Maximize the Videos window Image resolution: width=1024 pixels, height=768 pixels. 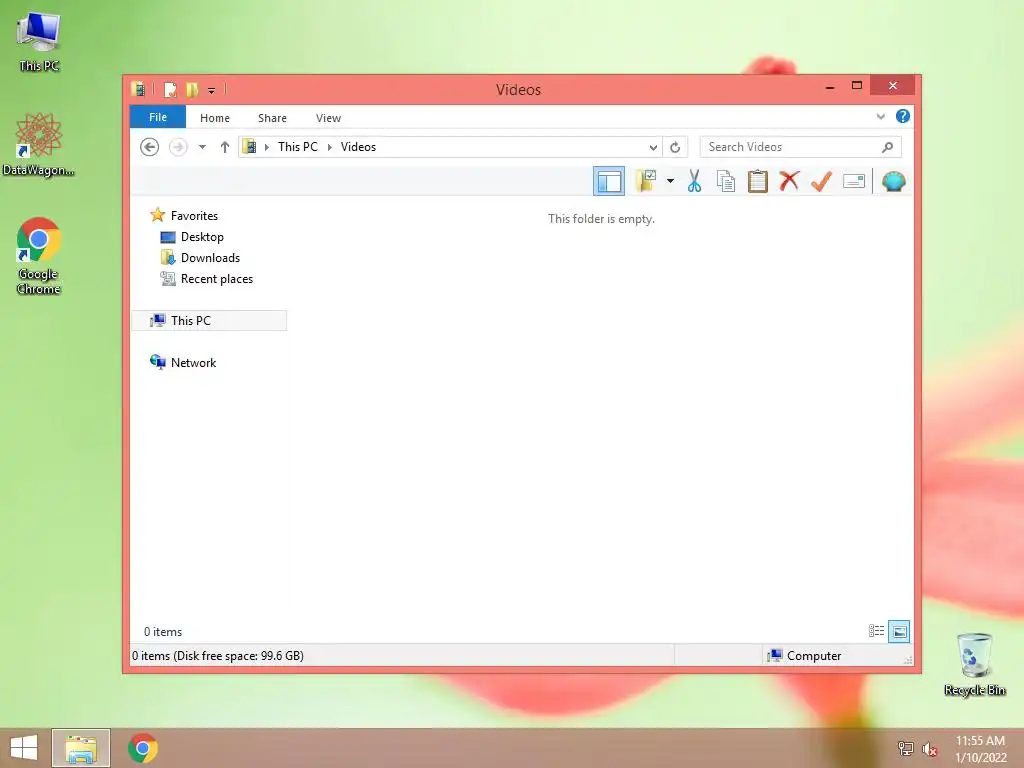(x=857, y=86)
